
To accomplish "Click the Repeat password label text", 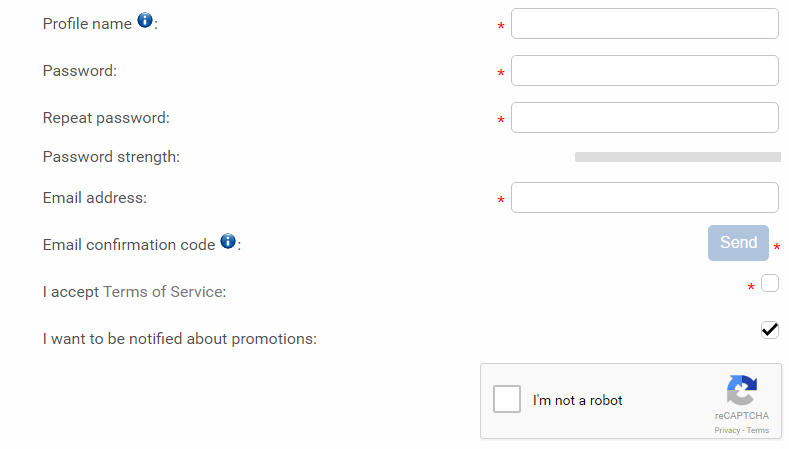I will [106, 118].
